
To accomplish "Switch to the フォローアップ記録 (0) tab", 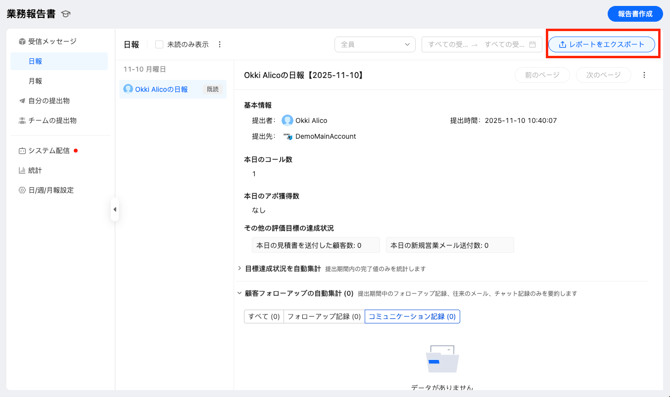I will (324, 317).
